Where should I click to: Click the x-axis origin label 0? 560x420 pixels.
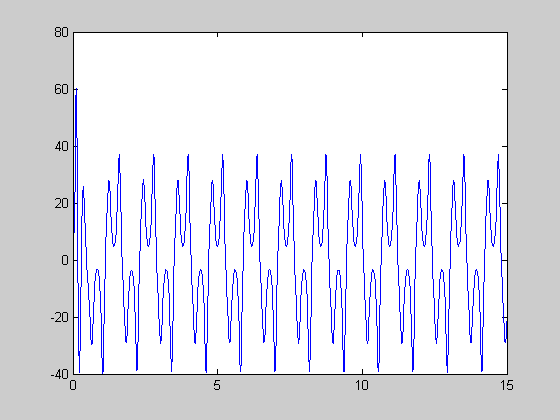[73, 385]
